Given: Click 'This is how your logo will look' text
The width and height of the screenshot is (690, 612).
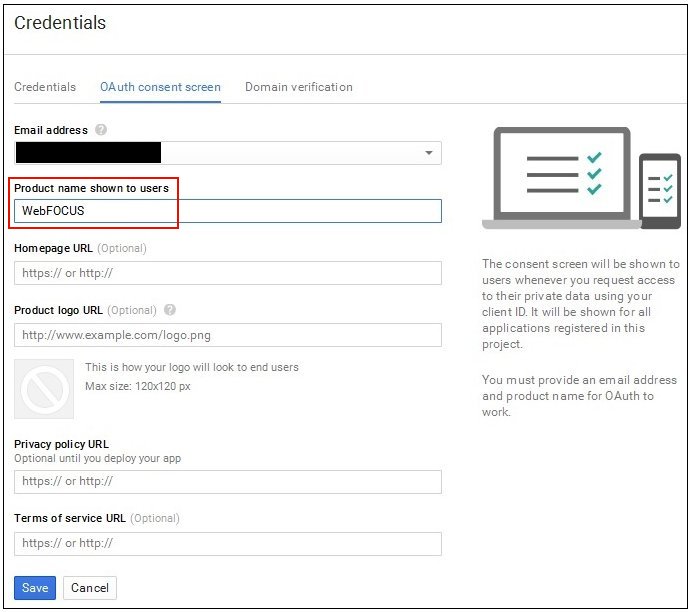Looking at the screenshot, I should (x=192, y=367).
